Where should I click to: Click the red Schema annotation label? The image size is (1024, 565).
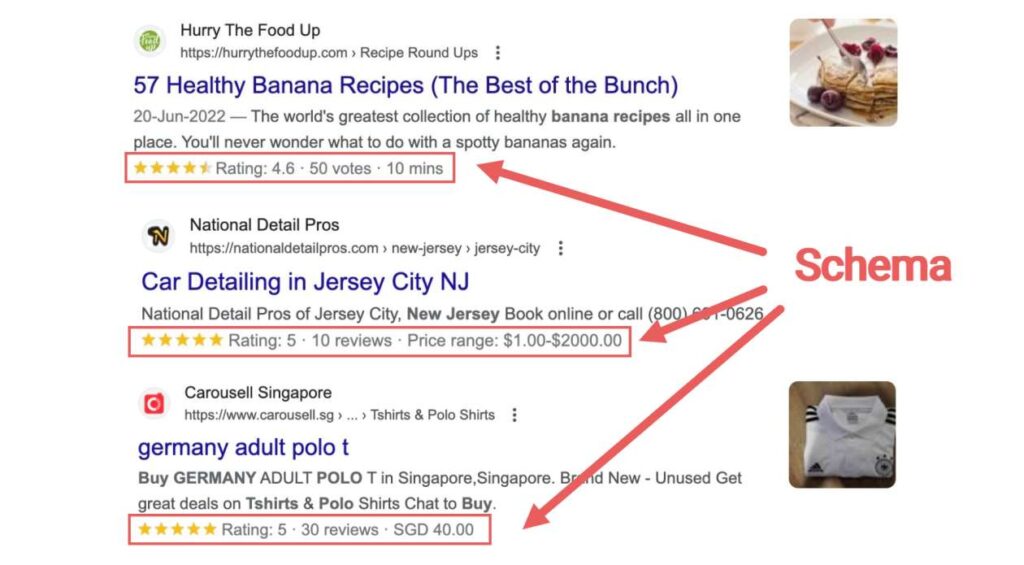point(873,267)
